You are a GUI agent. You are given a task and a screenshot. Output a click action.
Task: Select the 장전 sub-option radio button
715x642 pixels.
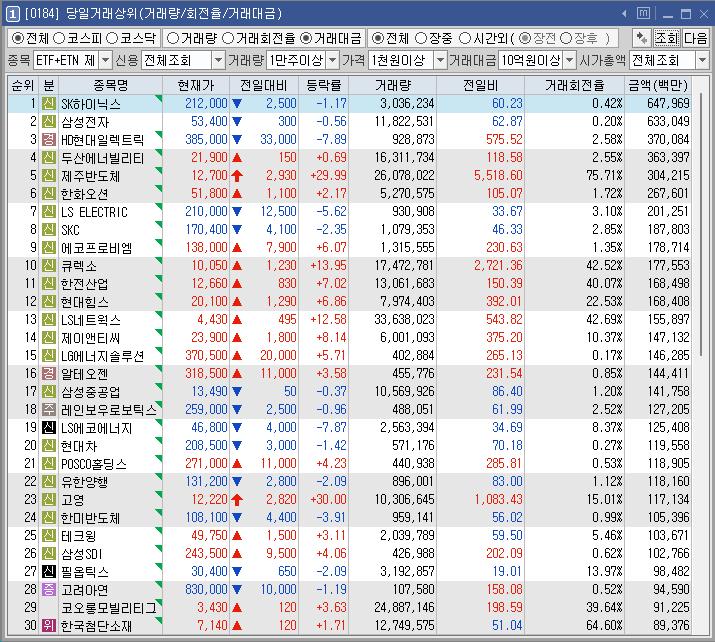click(x=525, y=38)
